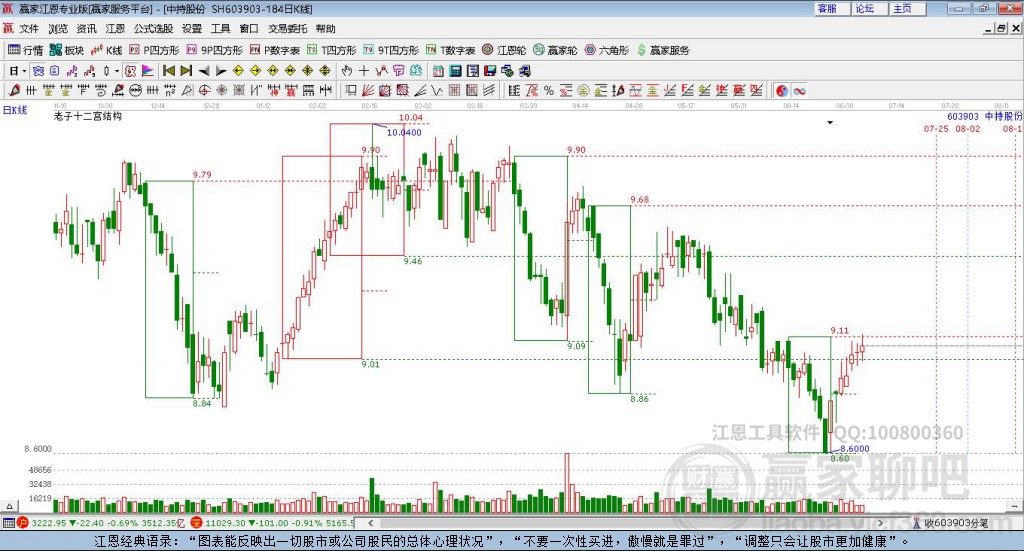Expand the candlestick style dropdown arrow
Screen dimensions: 1024x551
pos(117,71)
